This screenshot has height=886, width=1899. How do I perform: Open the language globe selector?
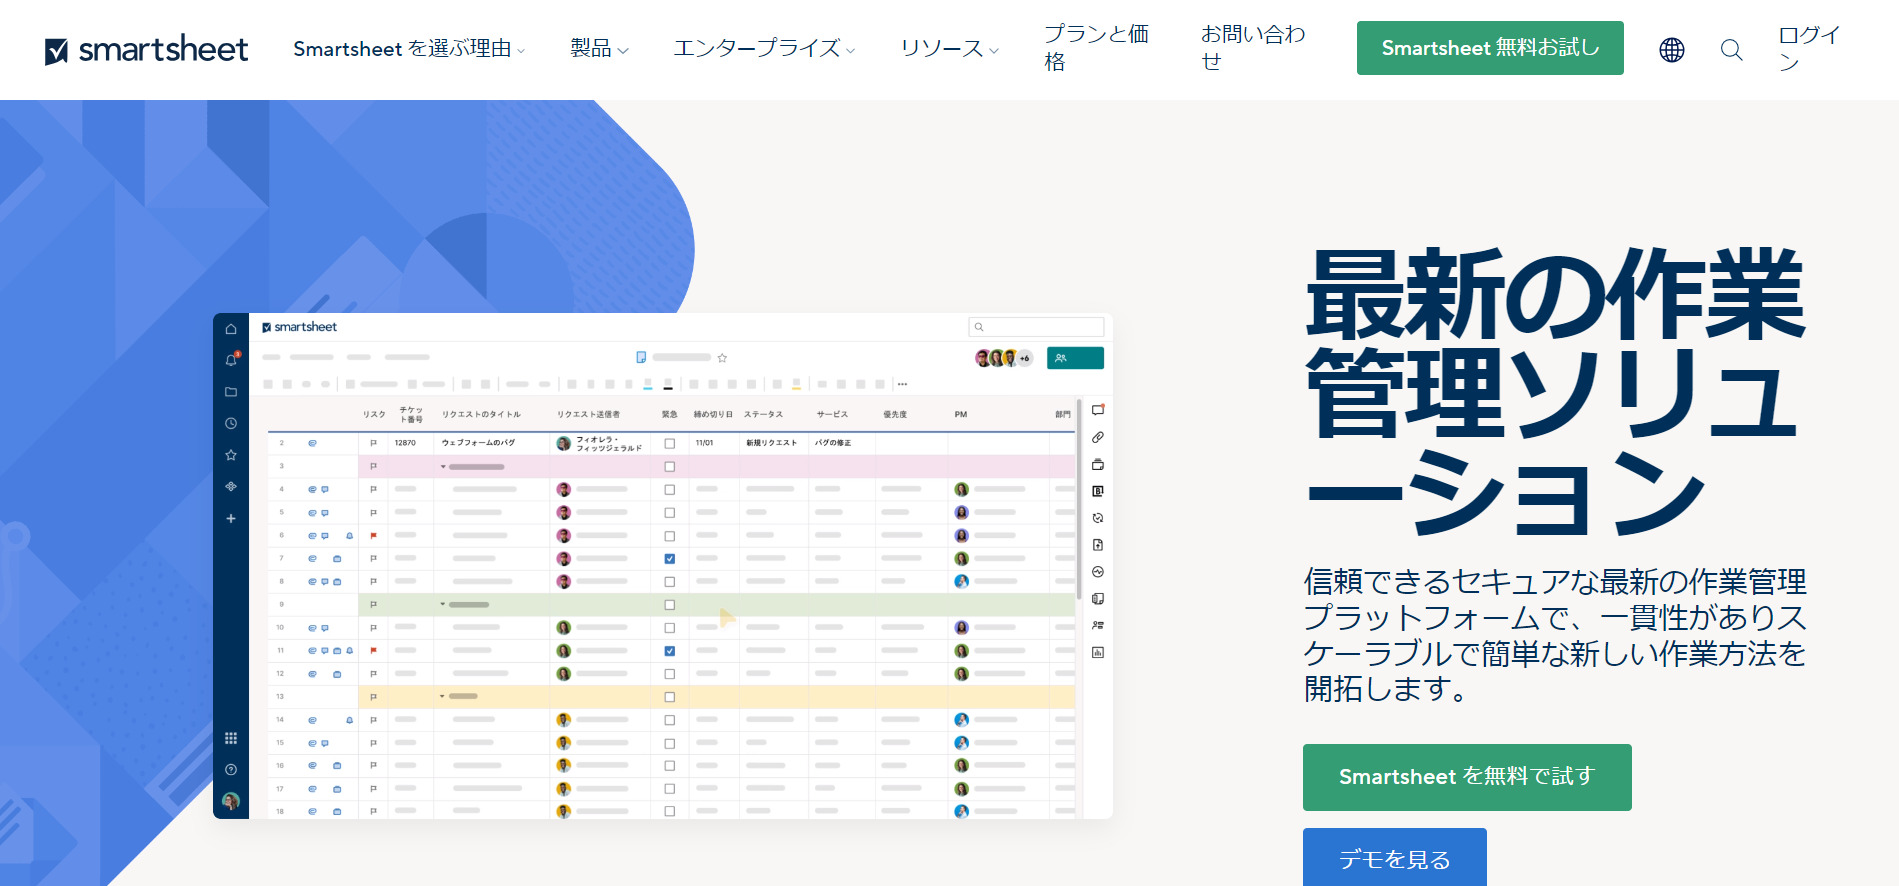tap(1672, 49)
